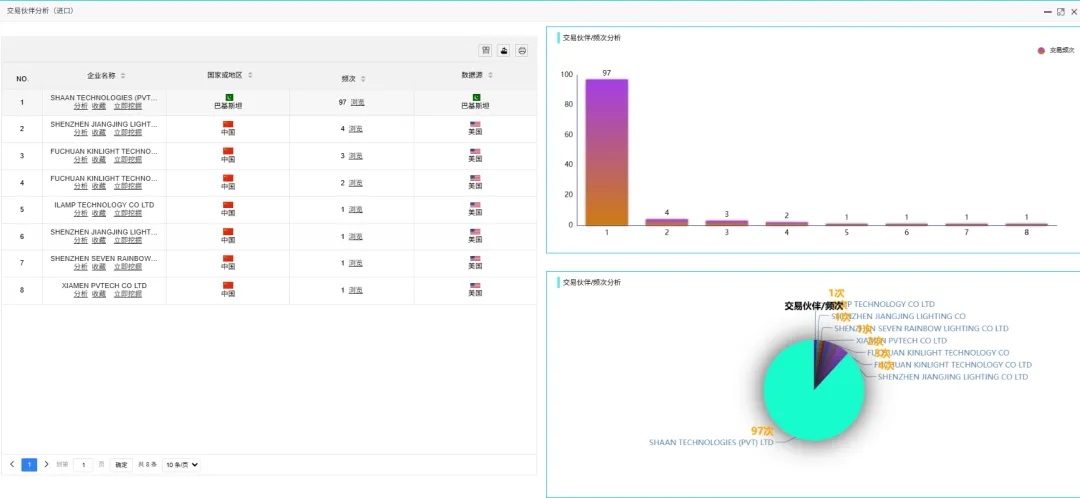The width and height of the screenshot is (1080, 498).
Task: Click XIAMEN PVTECH CO LTD company name in table
Action: (x=104, y=285)
